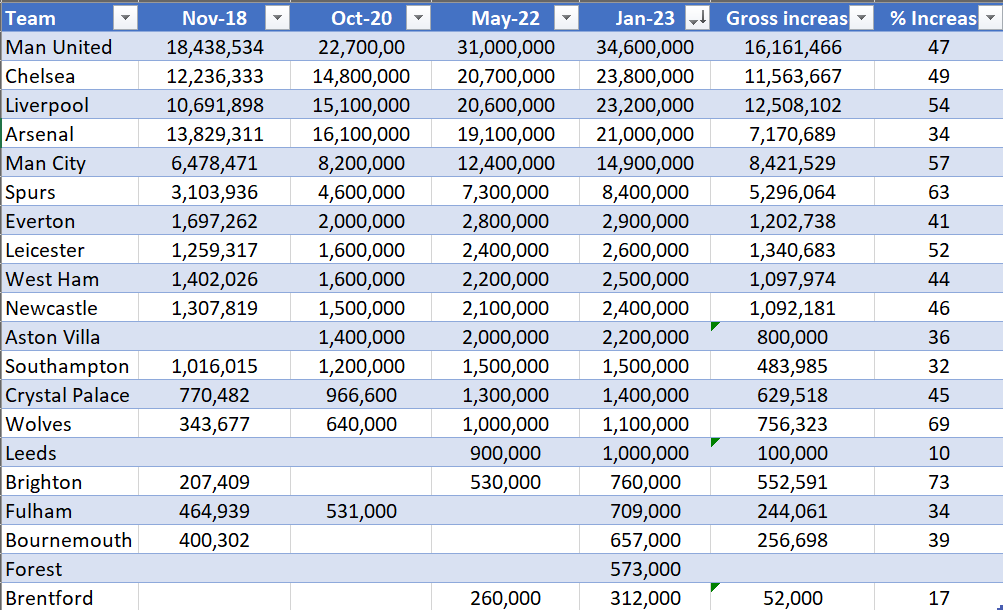The height and width of the screenshot is (610, 1003).
Task: Click the Chelsea team cell
Action: (x=70, y=76)
